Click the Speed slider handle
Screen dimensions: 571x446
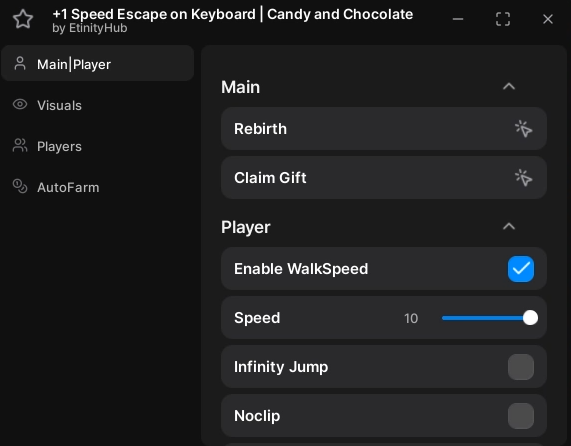pos(530,318)
